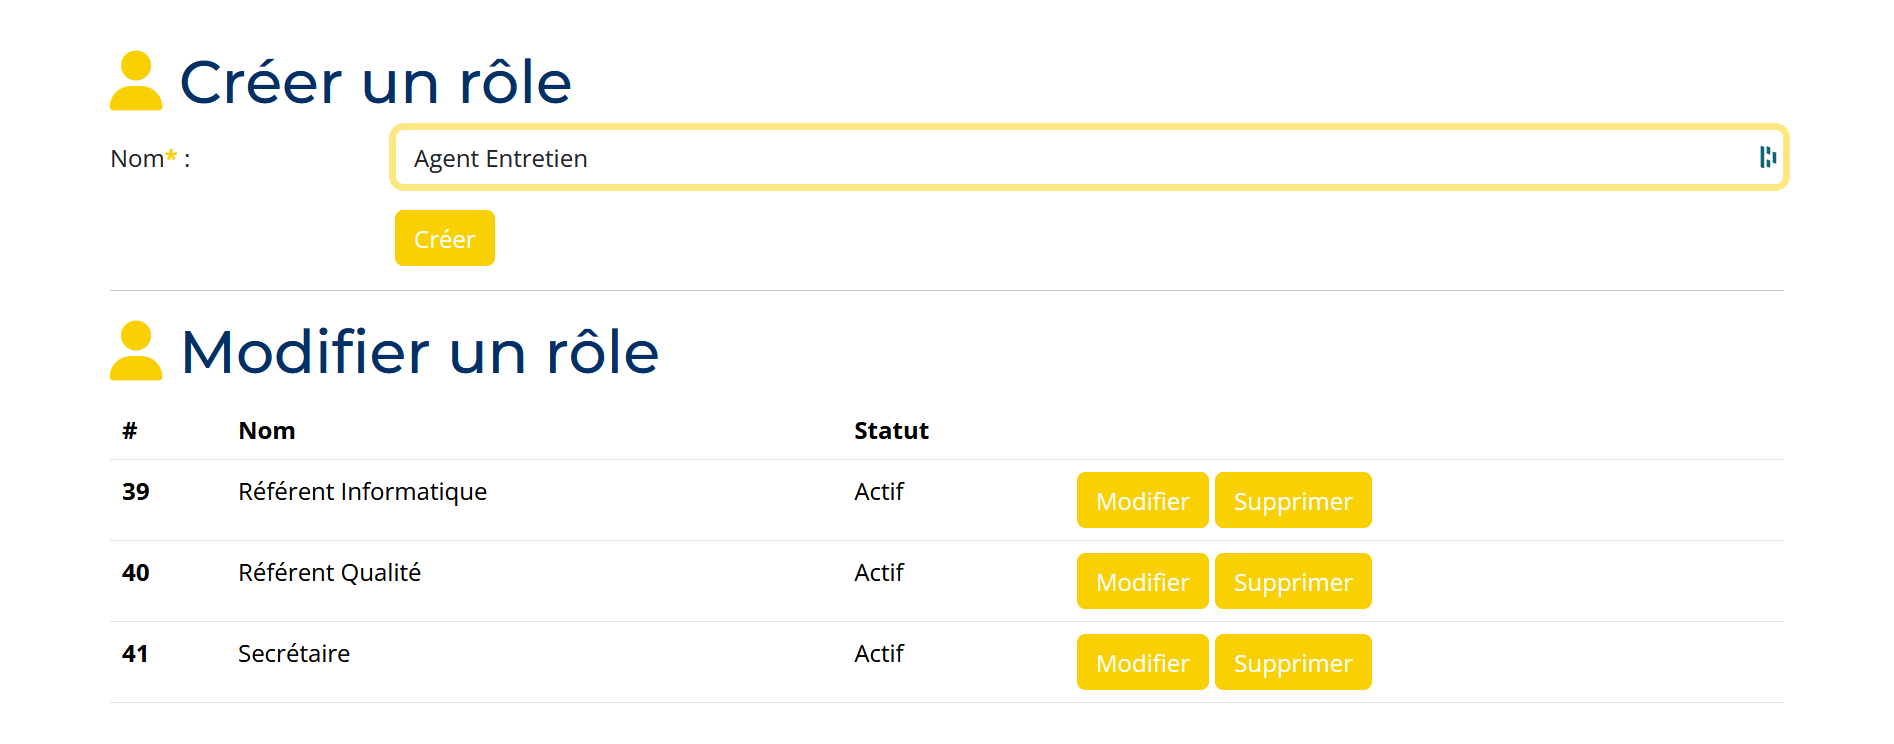
Task: Click row number 39 in the table
Action: [x=136, y=492]
